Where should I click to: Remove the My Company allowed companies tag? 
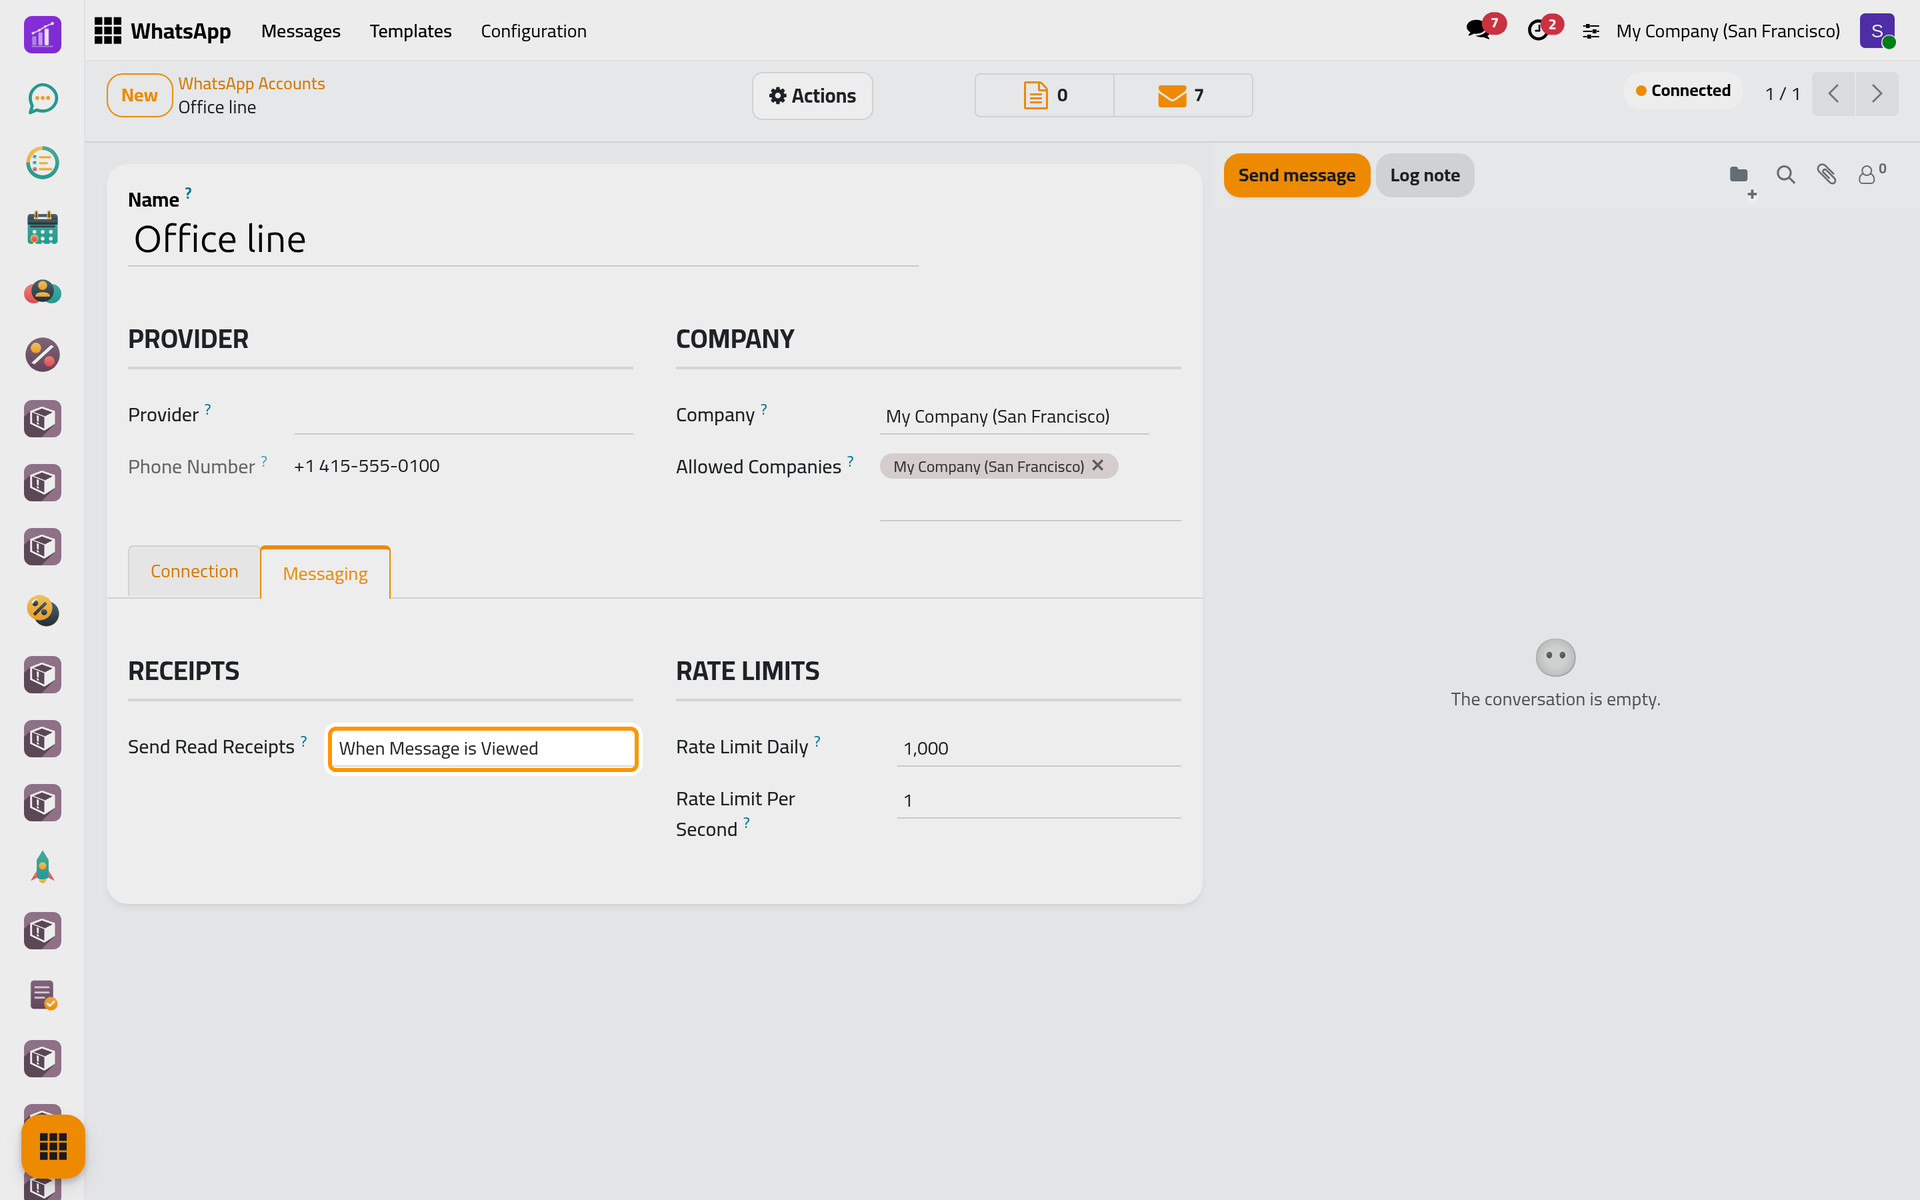pos(1098,466)
